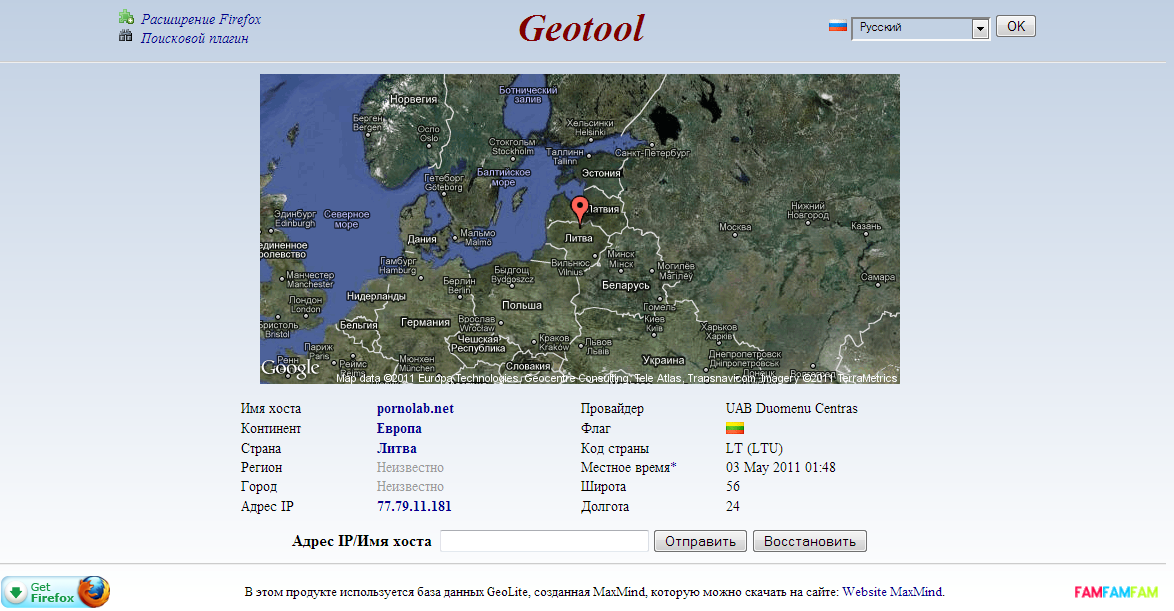The image size is (1174, 611).
Task: Open the Поисковой плагин link
Action: pos(195,38)
